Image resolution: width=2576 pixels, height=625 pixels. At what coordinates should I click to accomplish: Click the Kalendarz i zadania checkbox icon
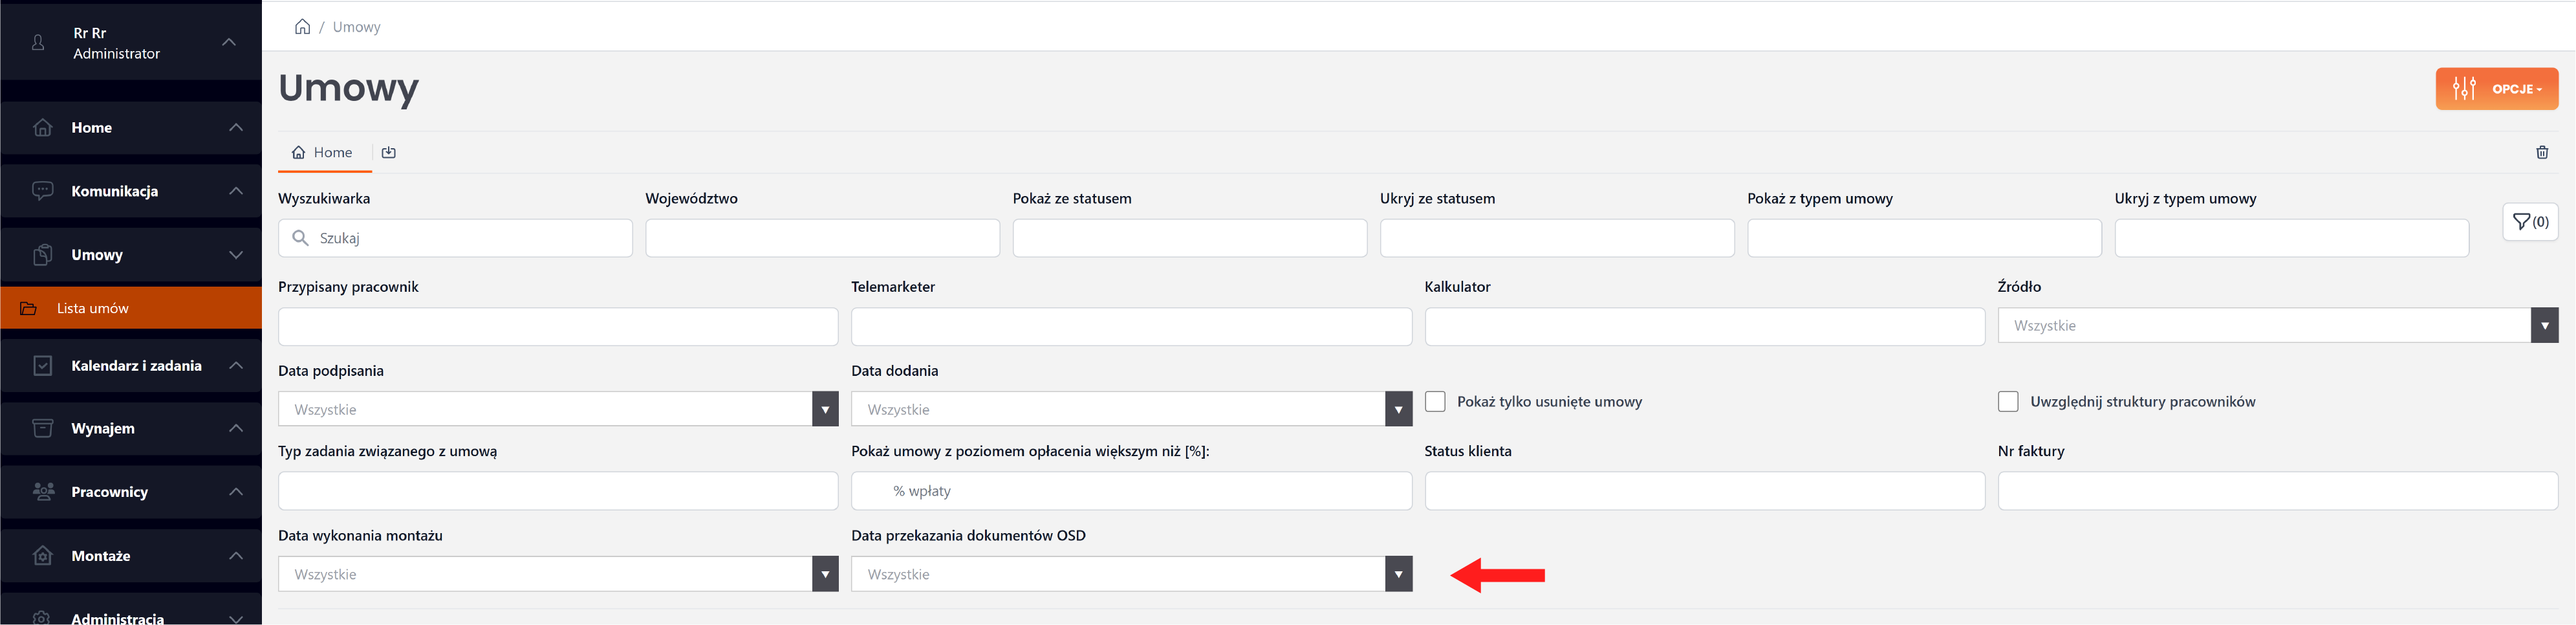(x=42, y=366)
